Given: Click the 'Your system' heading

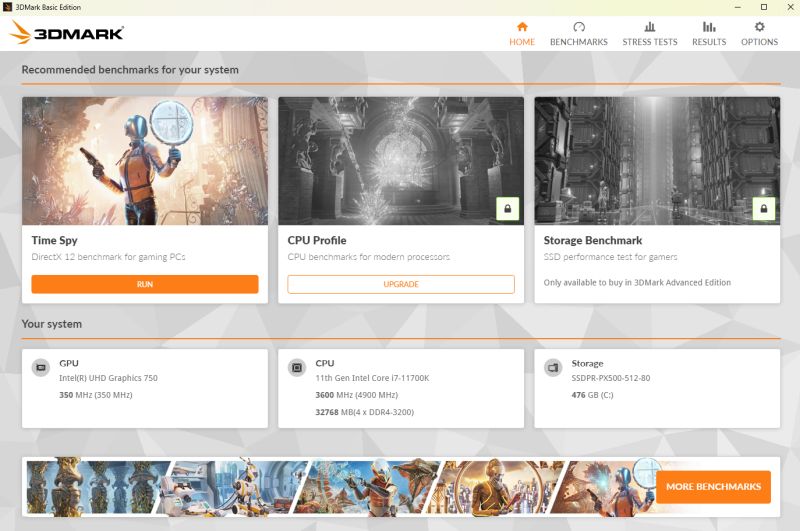Looking at the screenshot, I should click(x=52, y=324).
